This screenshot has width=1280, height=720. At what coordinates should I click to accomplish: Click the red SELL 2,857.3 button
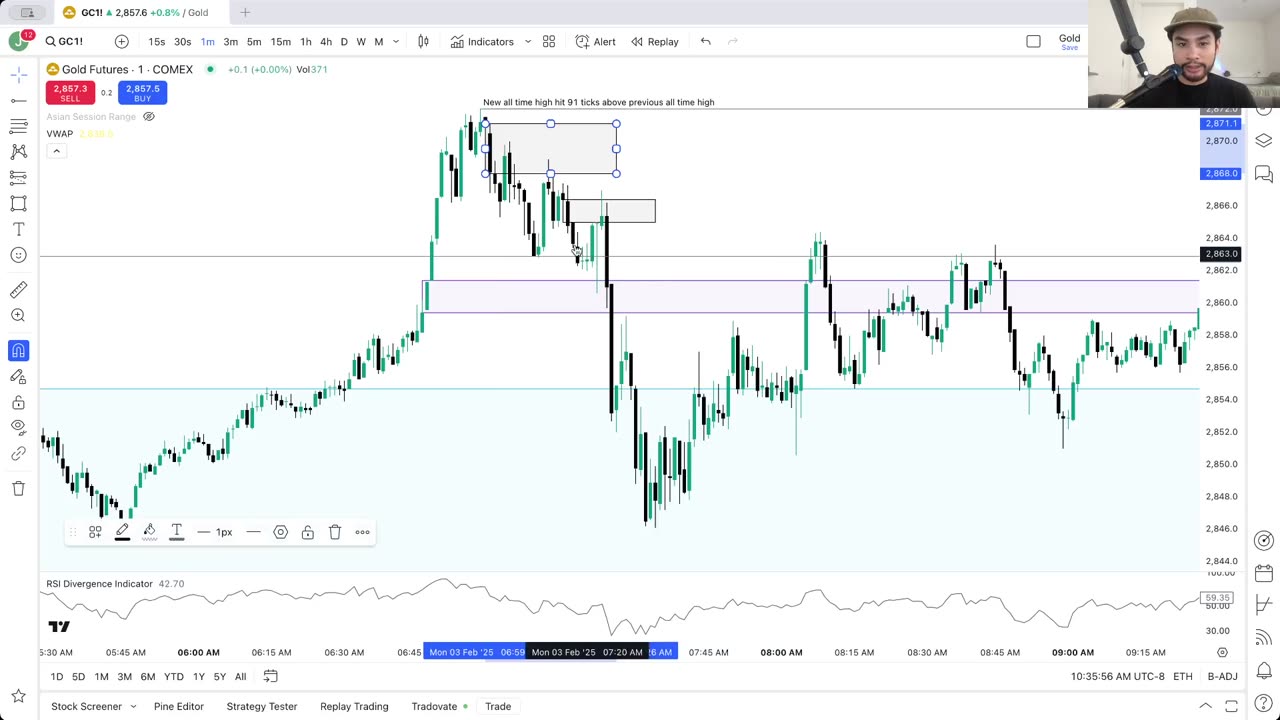click(x=70, y=92)
